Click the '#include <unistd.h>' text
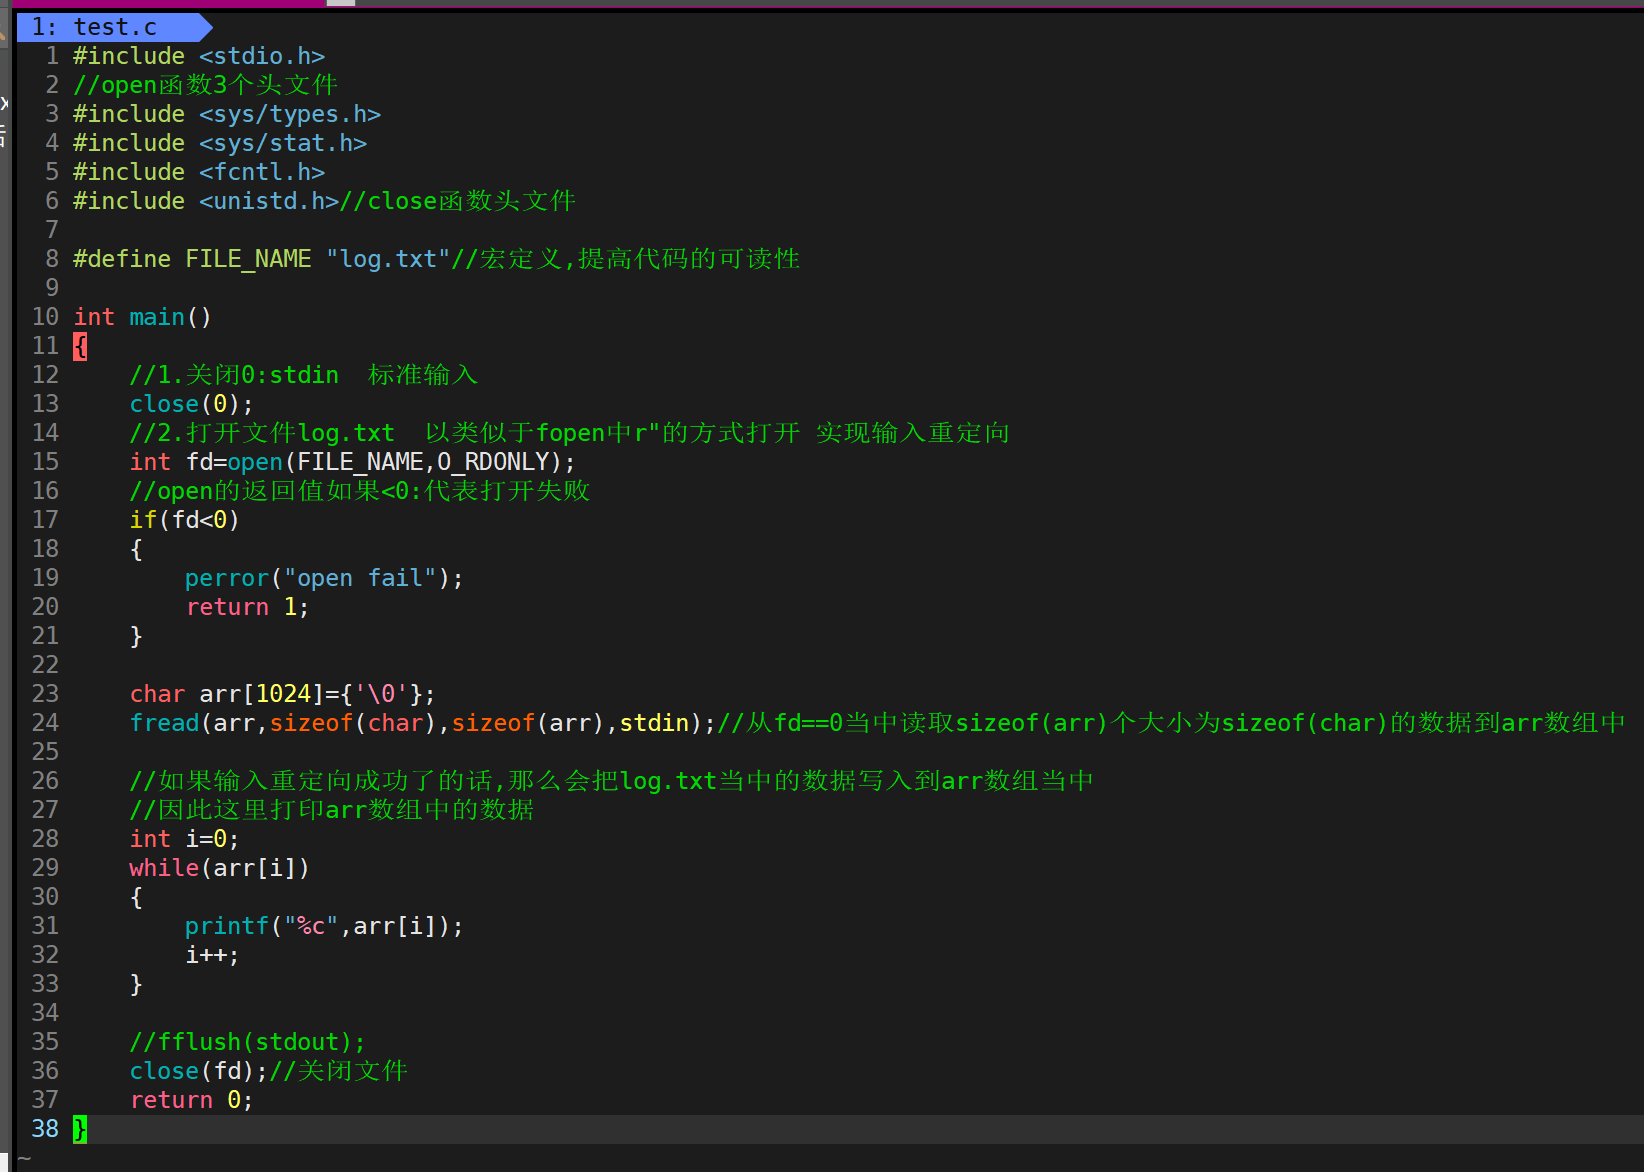 click(206, 201)
